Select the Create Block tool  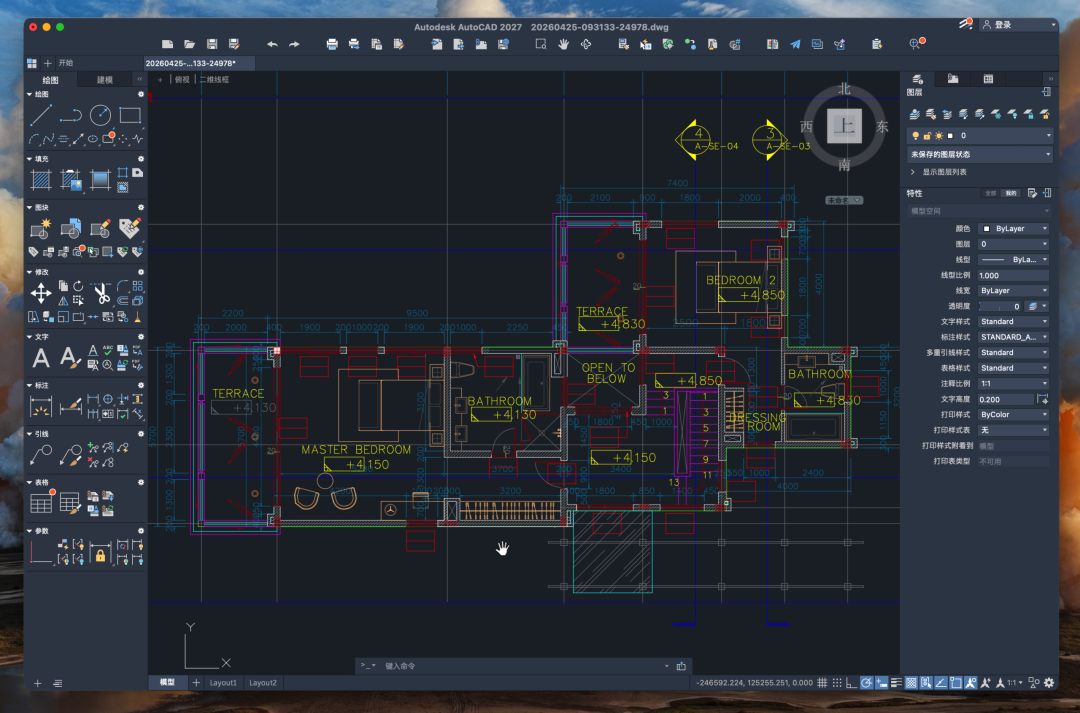pos(41,229)
